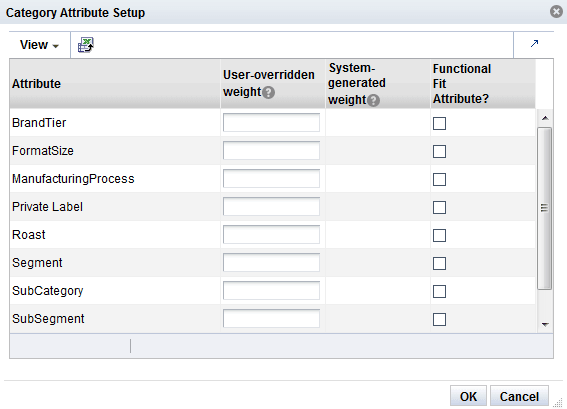The image size is (567, 409).
Task: Click the scrollbar up arrow
Action: (x=545, y=118)
